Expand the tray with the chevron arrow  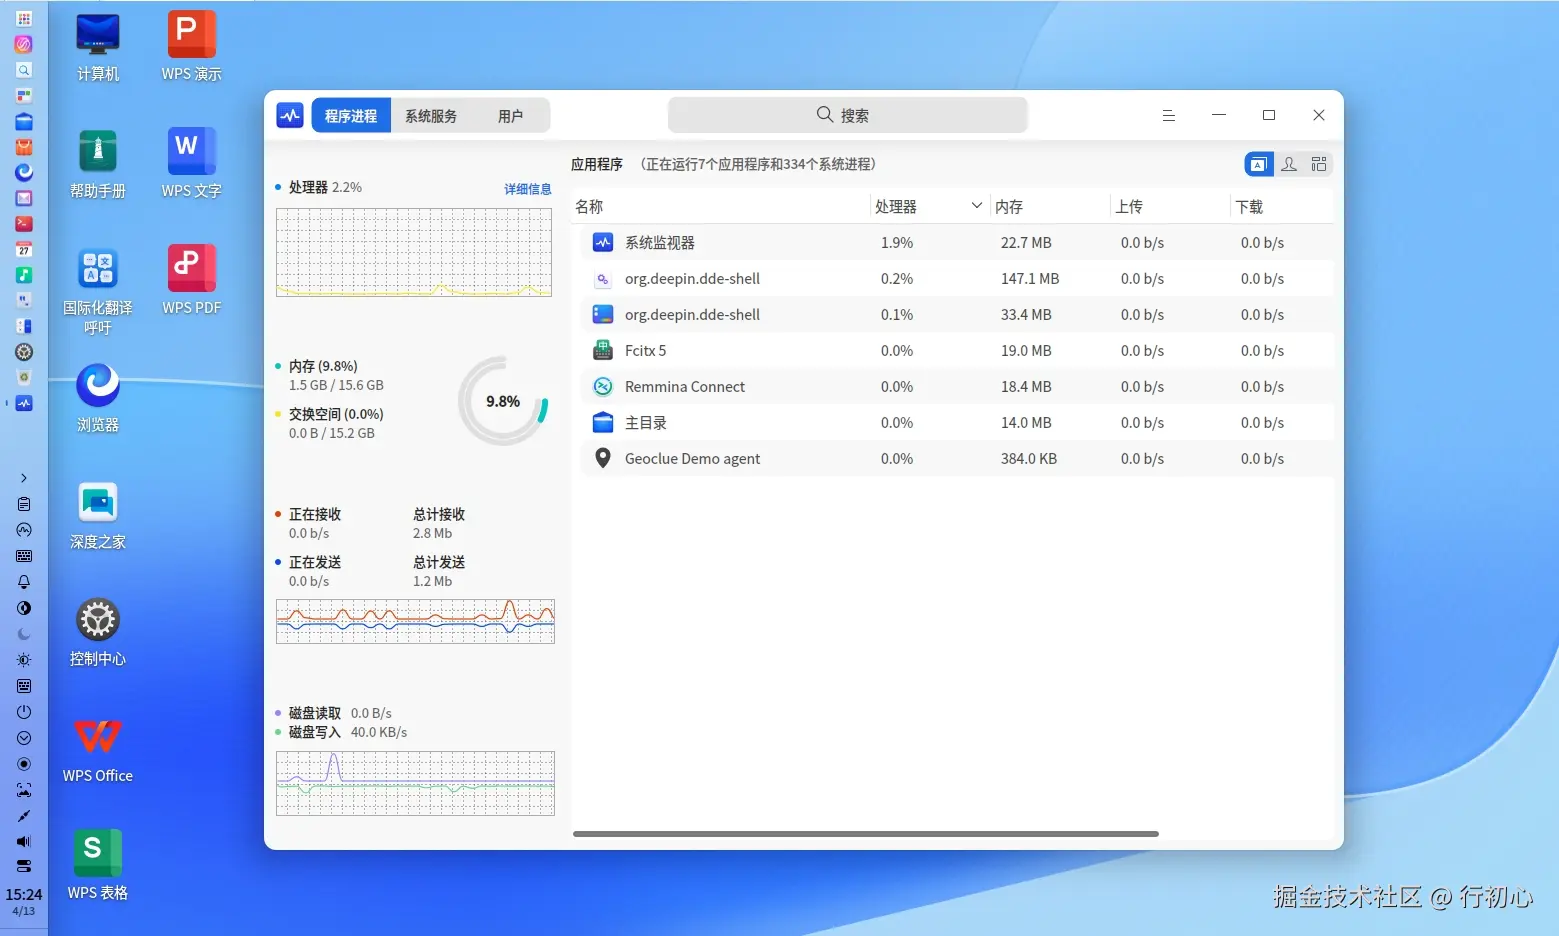click(x=24, y=478)
